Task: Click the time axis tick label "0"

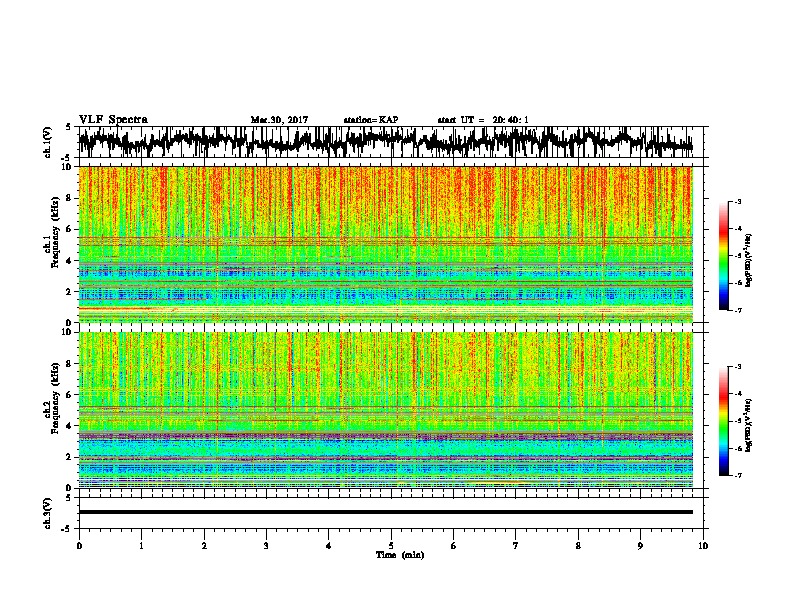Action: coord(79,546)
